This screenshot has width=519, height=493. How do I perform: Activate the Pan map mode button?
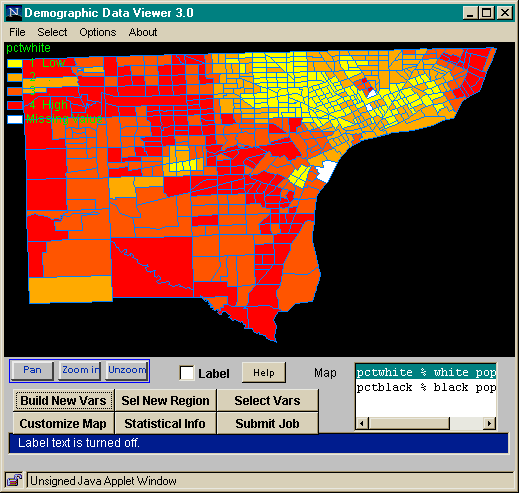tap(32, 370)
